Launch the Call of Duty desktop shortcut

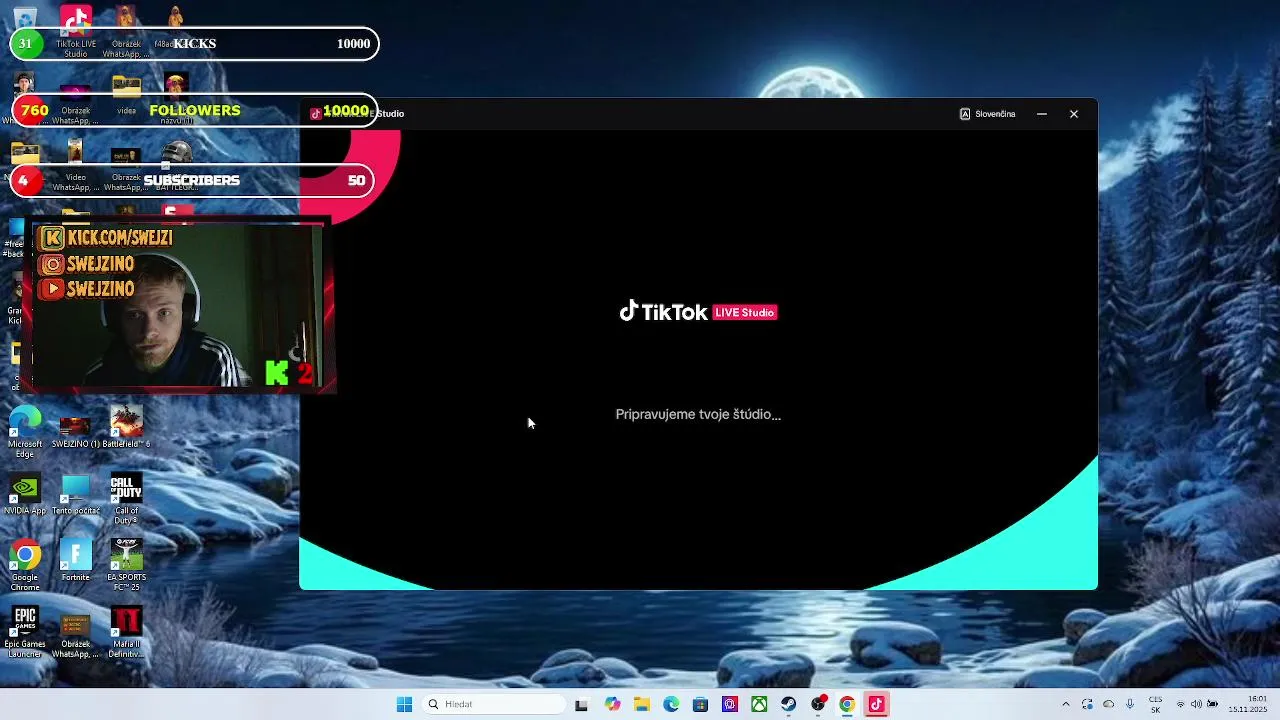coord(126,498)
